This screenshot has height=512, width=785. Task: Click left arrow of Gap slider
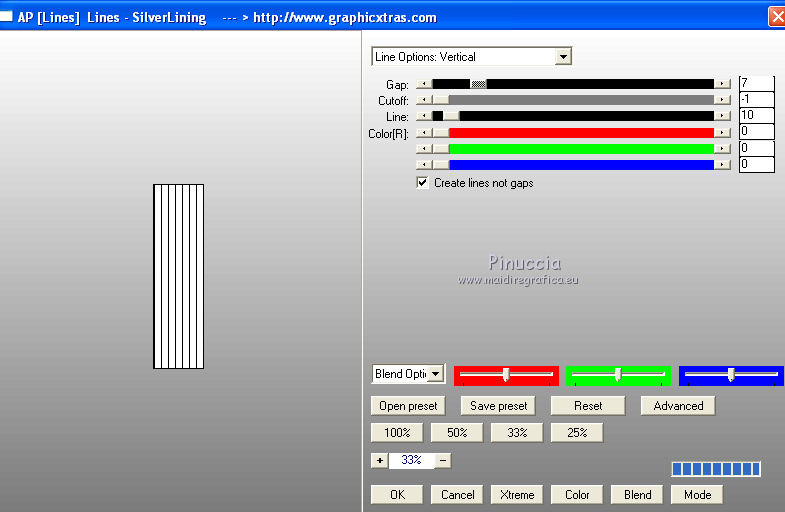pos(424,84)
